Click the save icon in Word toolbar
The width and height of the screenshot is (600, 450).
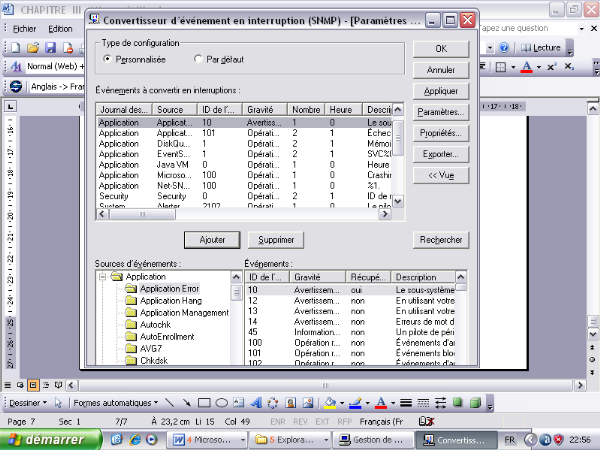(x=50, y=48)
